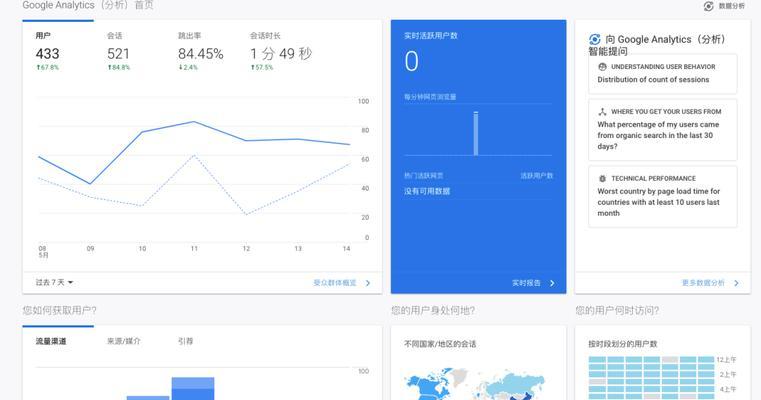This screenshot has height=400, width=761.
Task: Click the chevron beside 实时报告
Action: click(552, 283)
